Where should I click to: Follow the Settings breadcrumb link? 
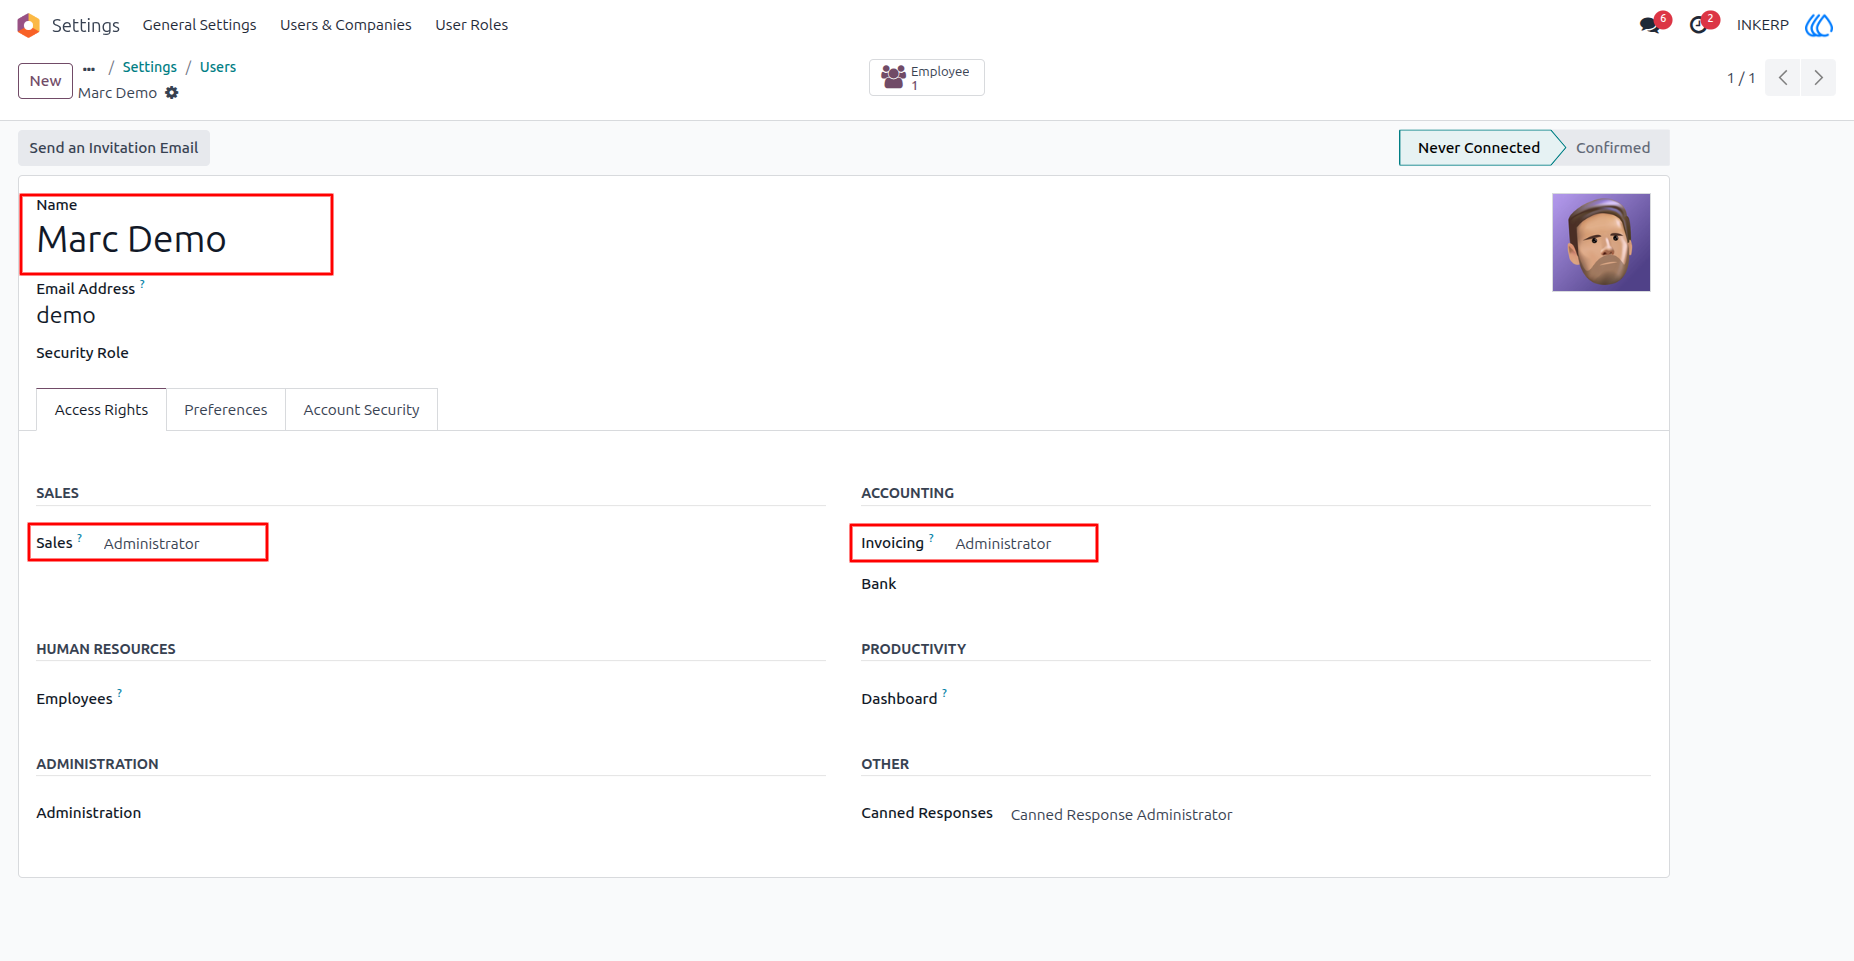pos(150,67)
